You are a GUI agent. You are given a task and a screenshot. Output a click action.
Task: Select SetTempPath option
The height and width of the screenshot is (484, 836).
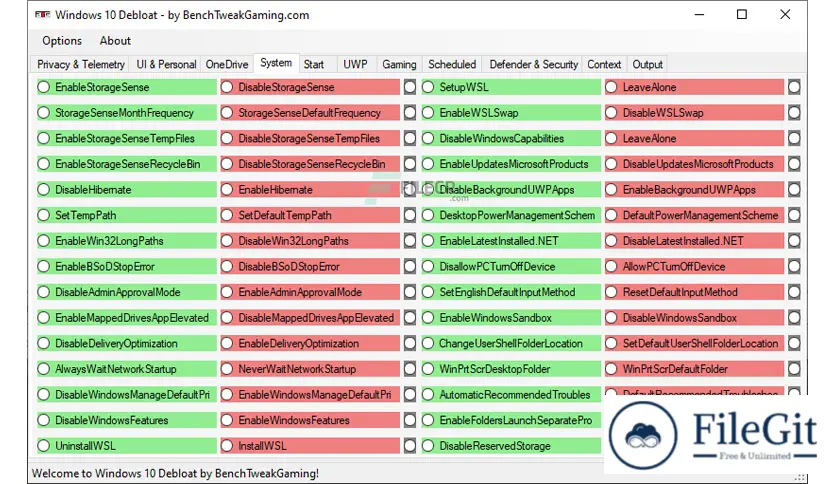click(x=127, y=215)
